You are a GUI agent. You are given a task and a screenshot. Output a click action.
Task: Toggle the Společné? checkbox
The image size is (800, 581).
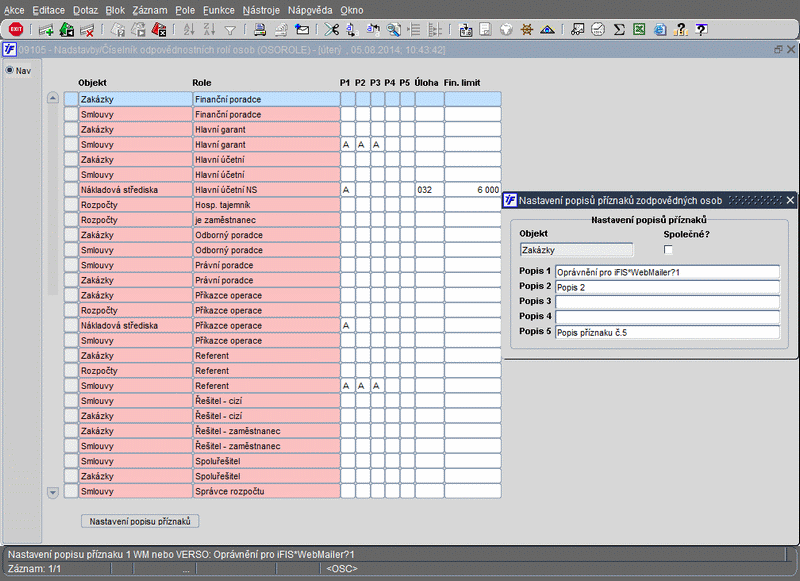(x=668, y=249)
